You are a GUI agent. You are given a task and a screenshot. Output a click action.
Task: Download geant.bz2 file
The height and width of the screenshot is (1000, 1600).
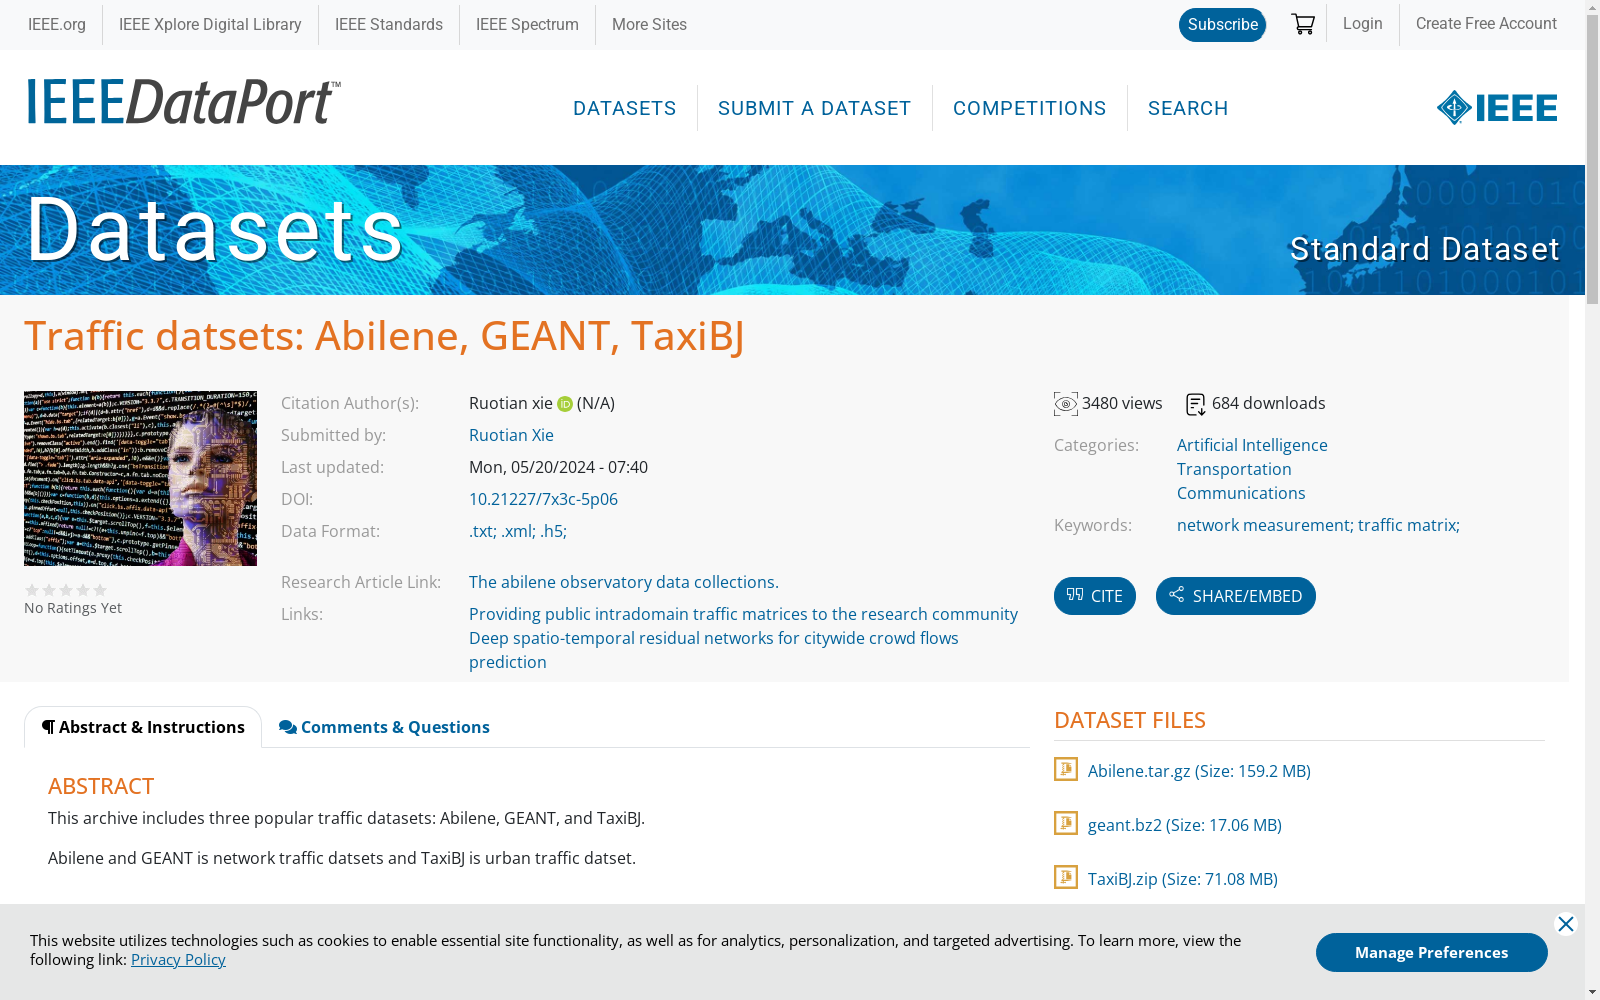pos(1185,825)
